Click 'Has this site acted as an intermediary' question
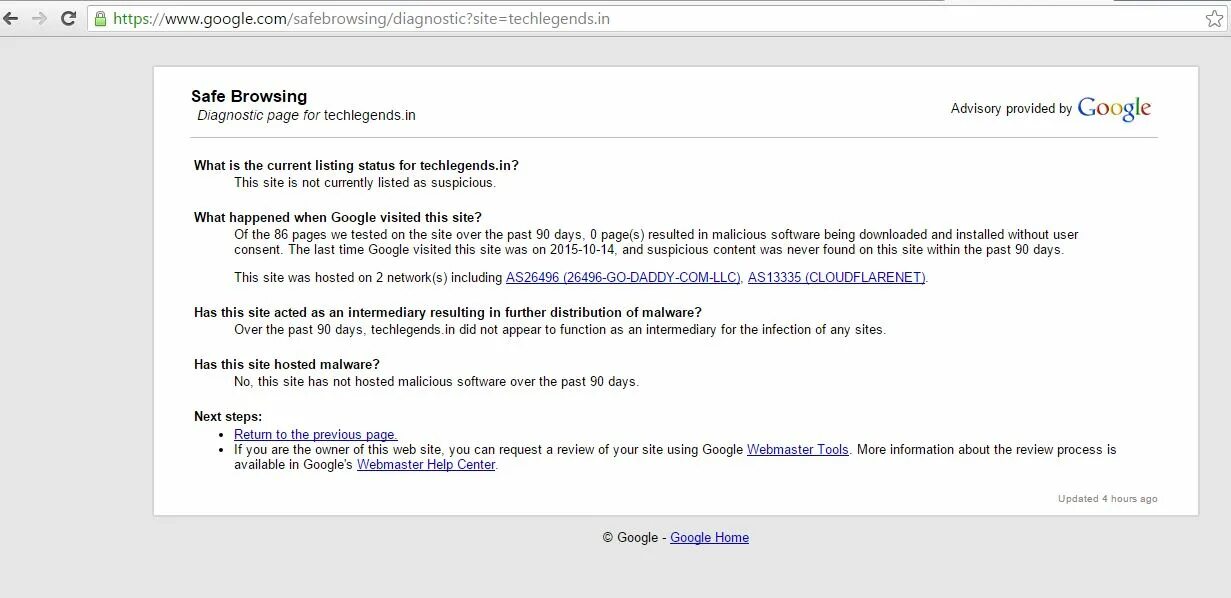Viewport: 1231px width, 598px height. coord(448,312)
